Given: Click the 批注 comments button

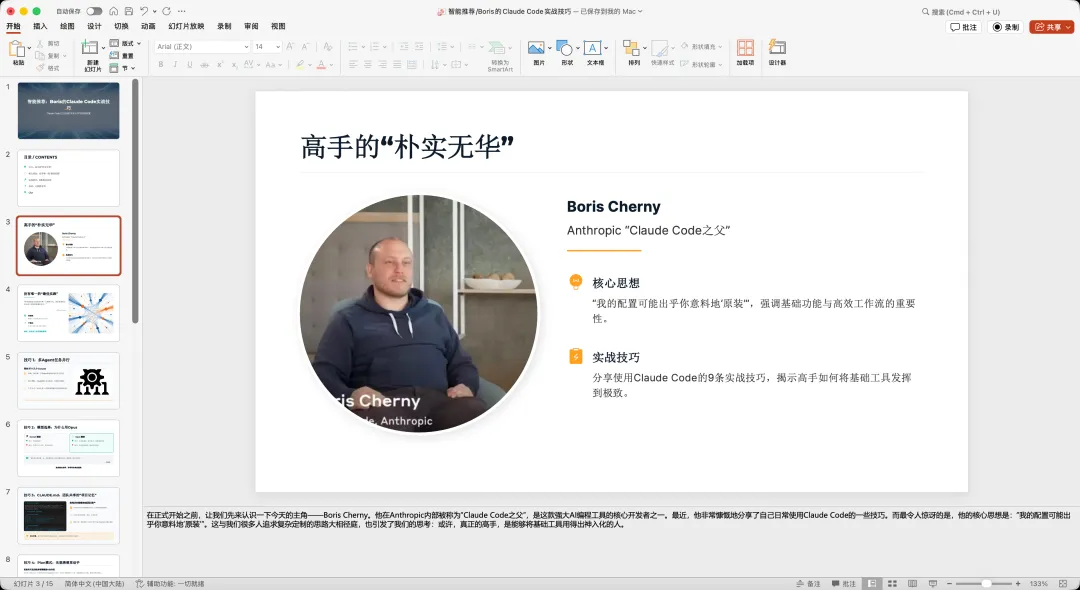Looking at the screenshot, I should pos(964,27).
